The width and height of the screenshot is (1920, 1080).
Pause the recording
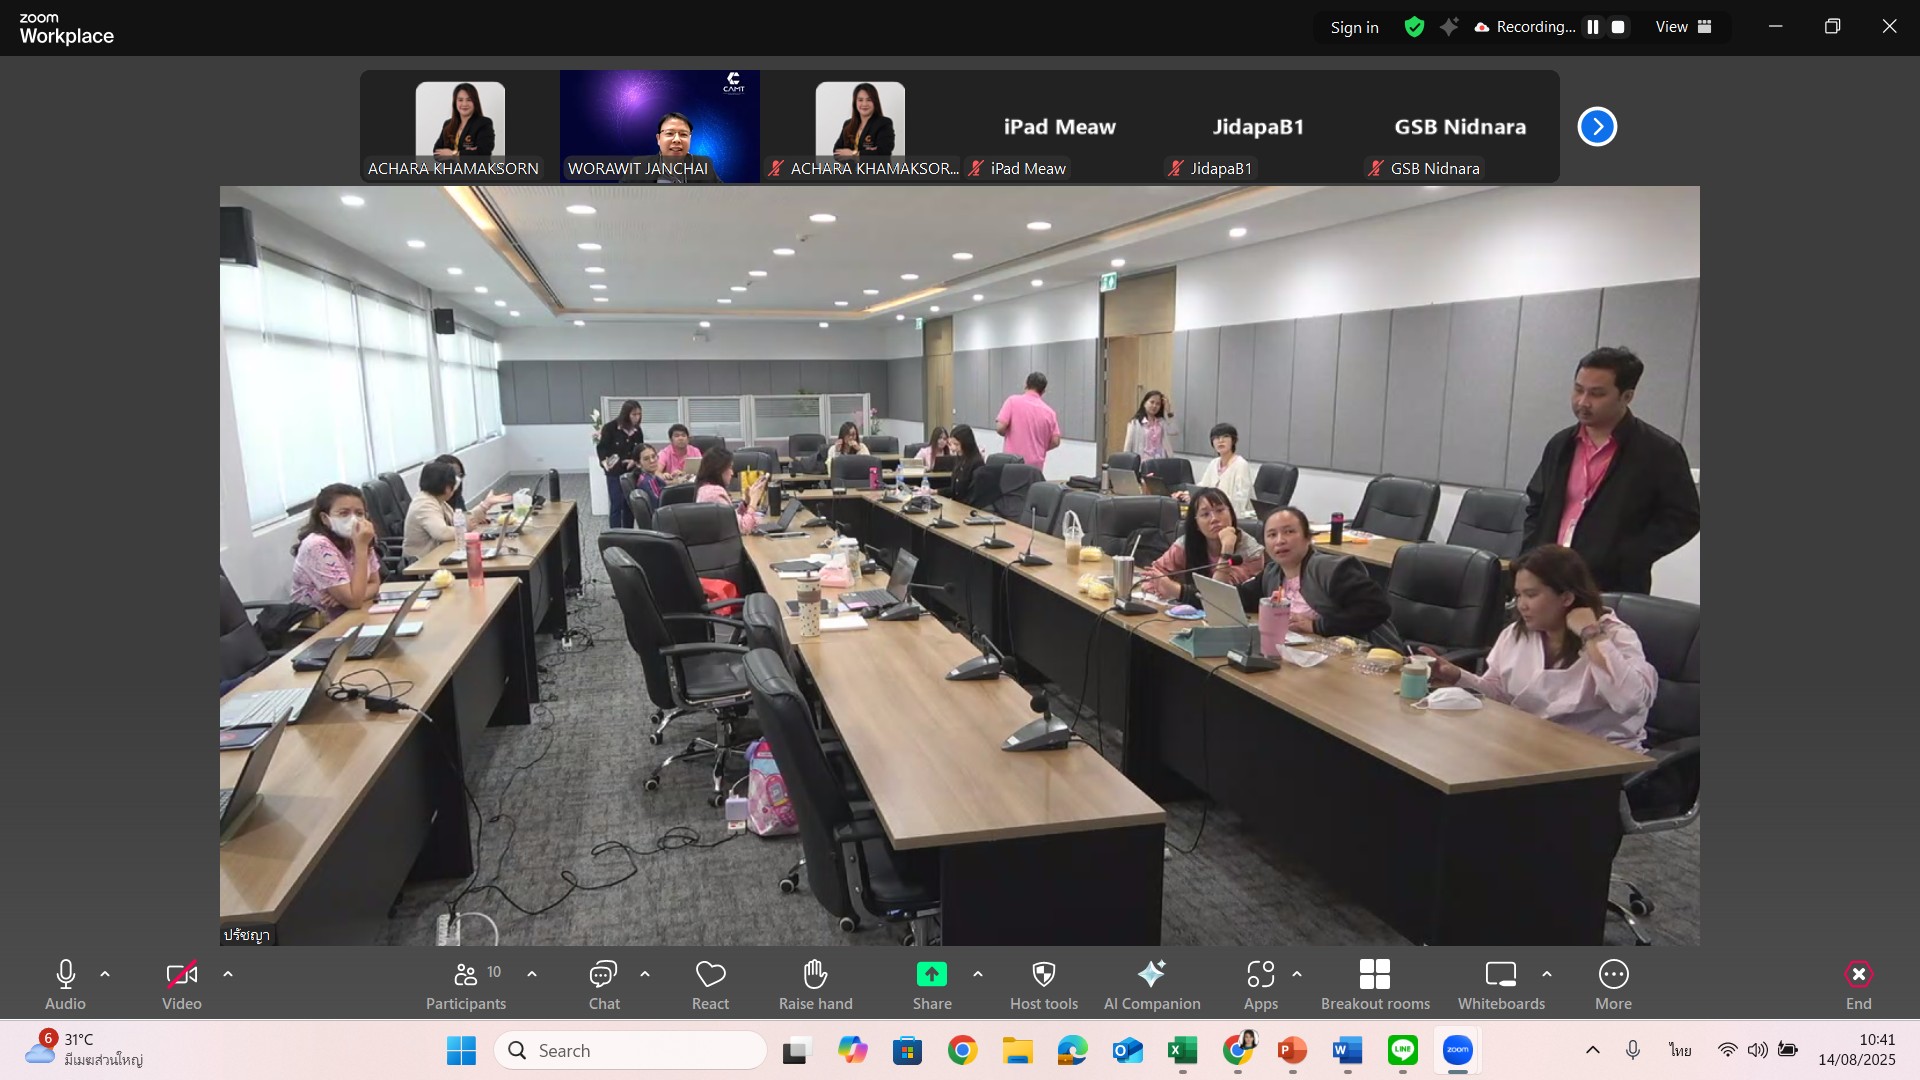[1593, 27]
